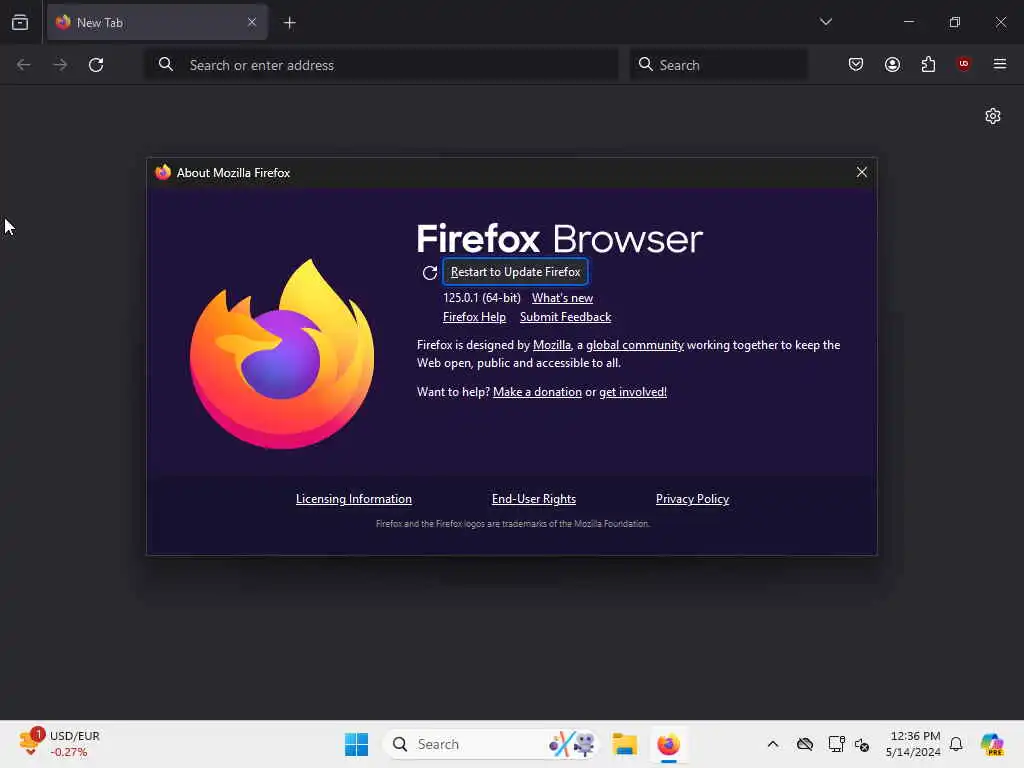1024x768 pixels.
Task: Open the Firefox Help link
Action: coord(474,317)
